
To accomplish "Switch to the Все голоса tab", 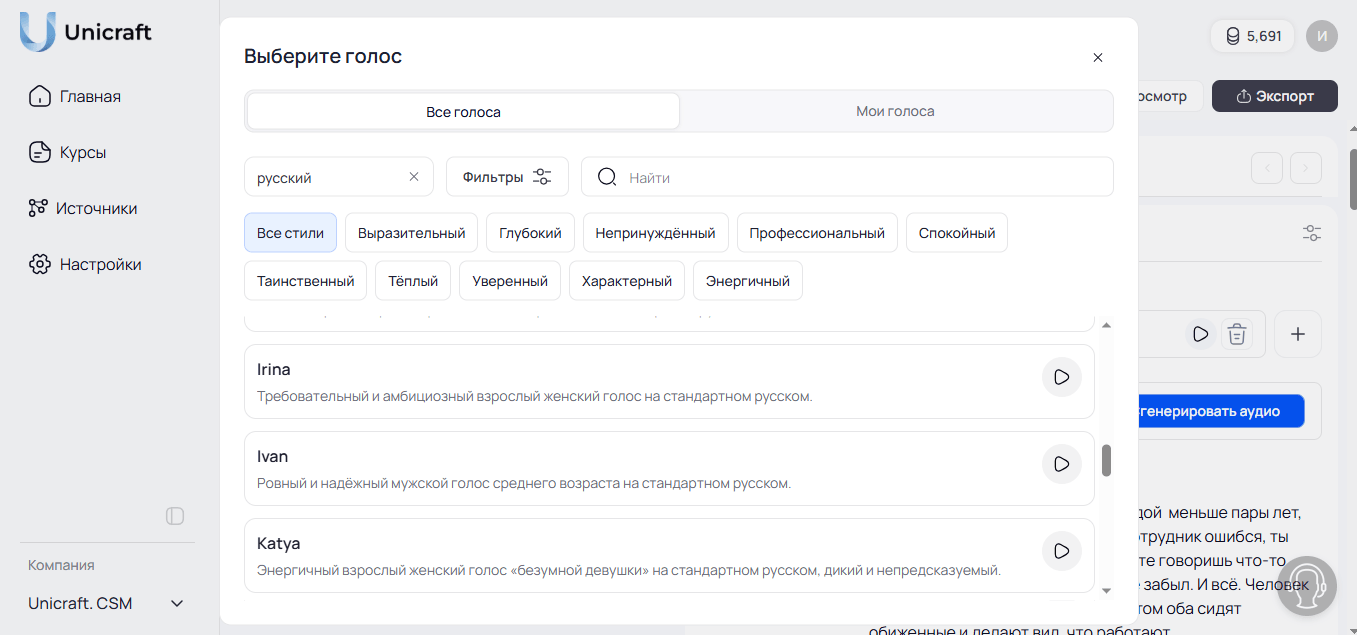I will 463,111.
